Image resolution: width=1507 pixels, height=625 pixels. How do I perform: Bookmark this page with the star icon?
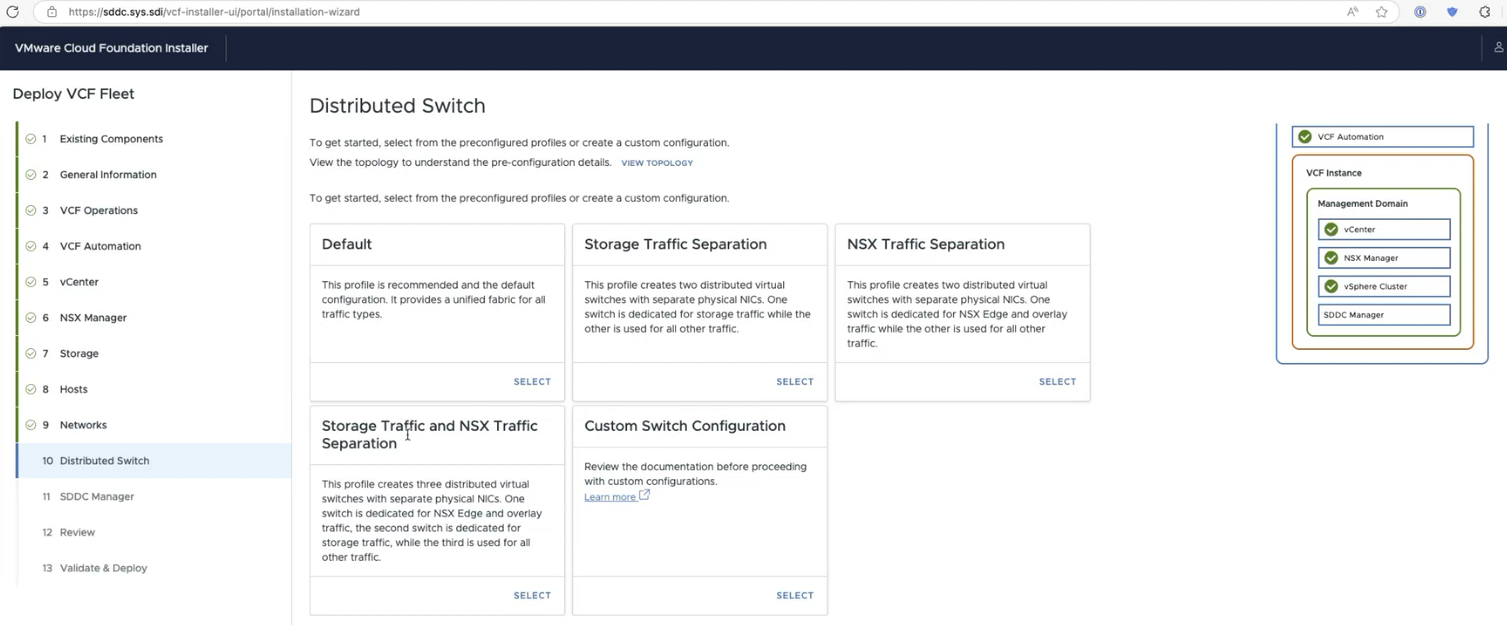point(1381,12)
